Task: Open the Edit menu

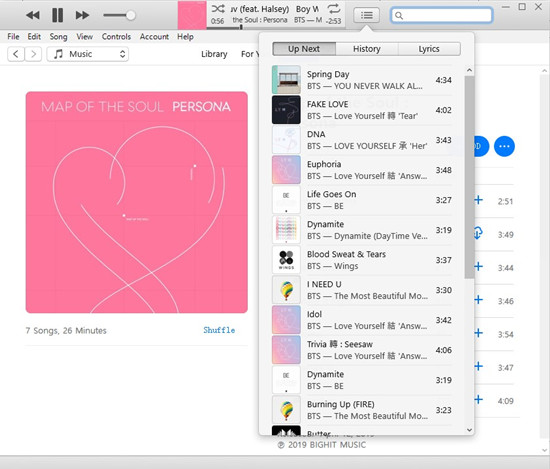Action: (34, 36)
